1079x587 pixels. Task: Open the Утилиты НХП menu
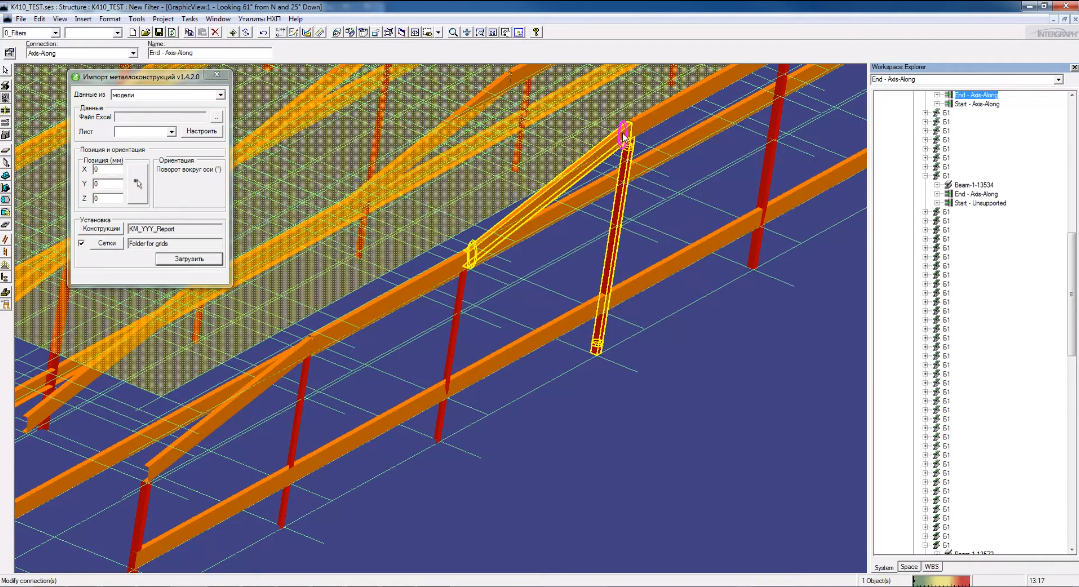click(x=259, y=19)
